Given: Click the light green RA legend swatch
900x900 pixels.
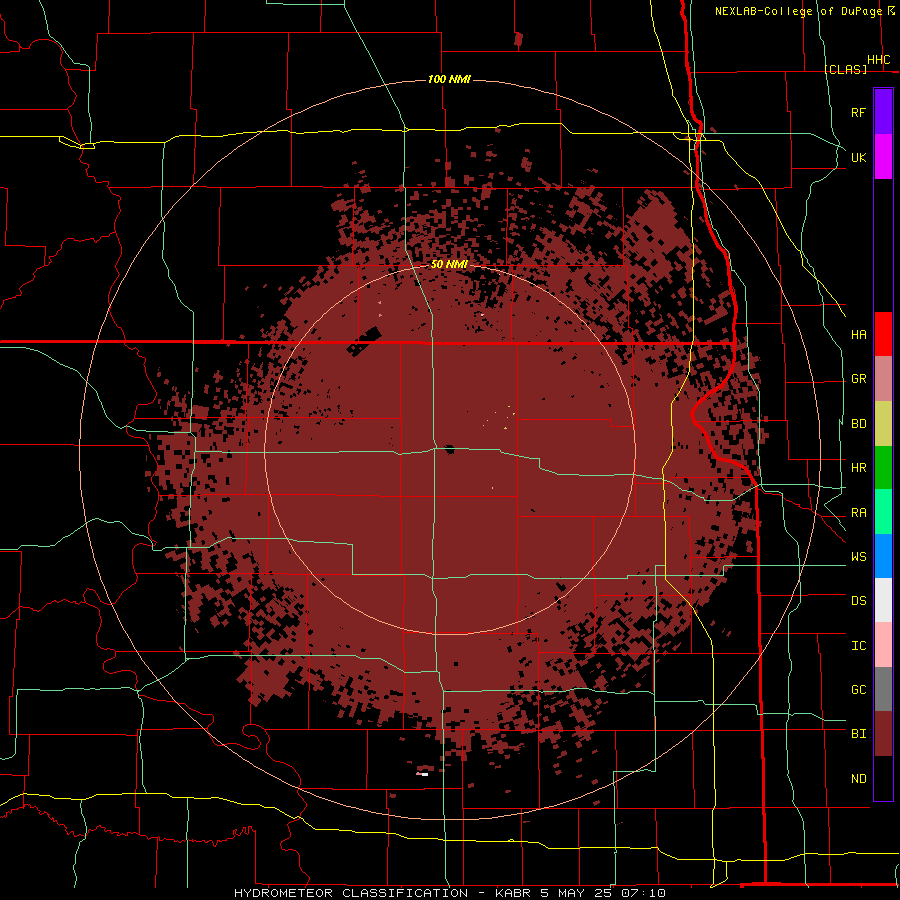Looking at the screenshot, I should (883, 511).
